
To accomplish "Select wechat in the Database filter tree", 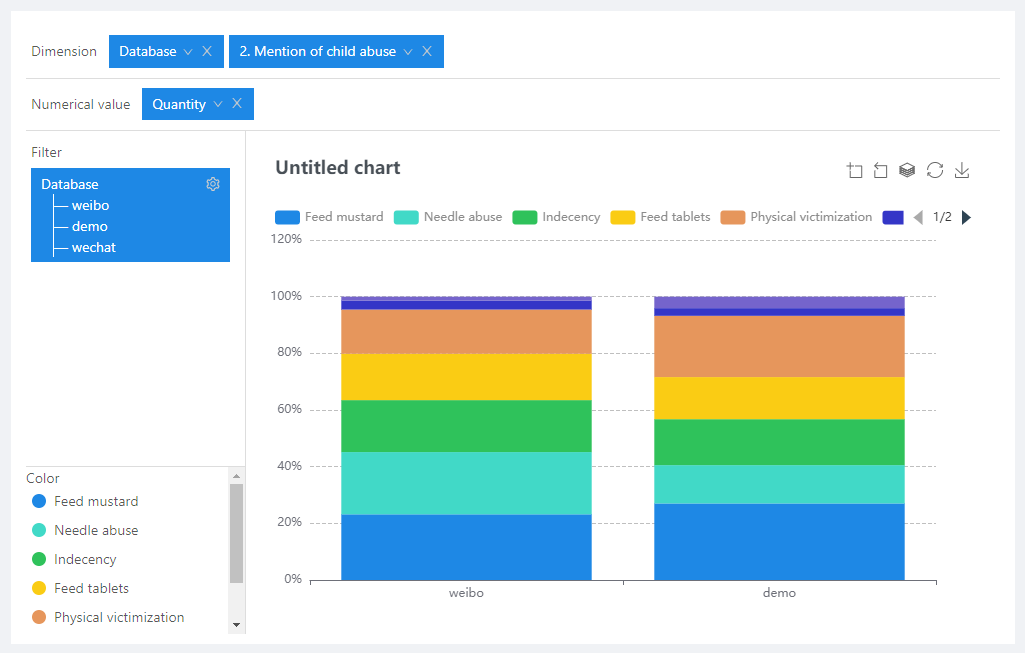I will (x=94, y=247).
